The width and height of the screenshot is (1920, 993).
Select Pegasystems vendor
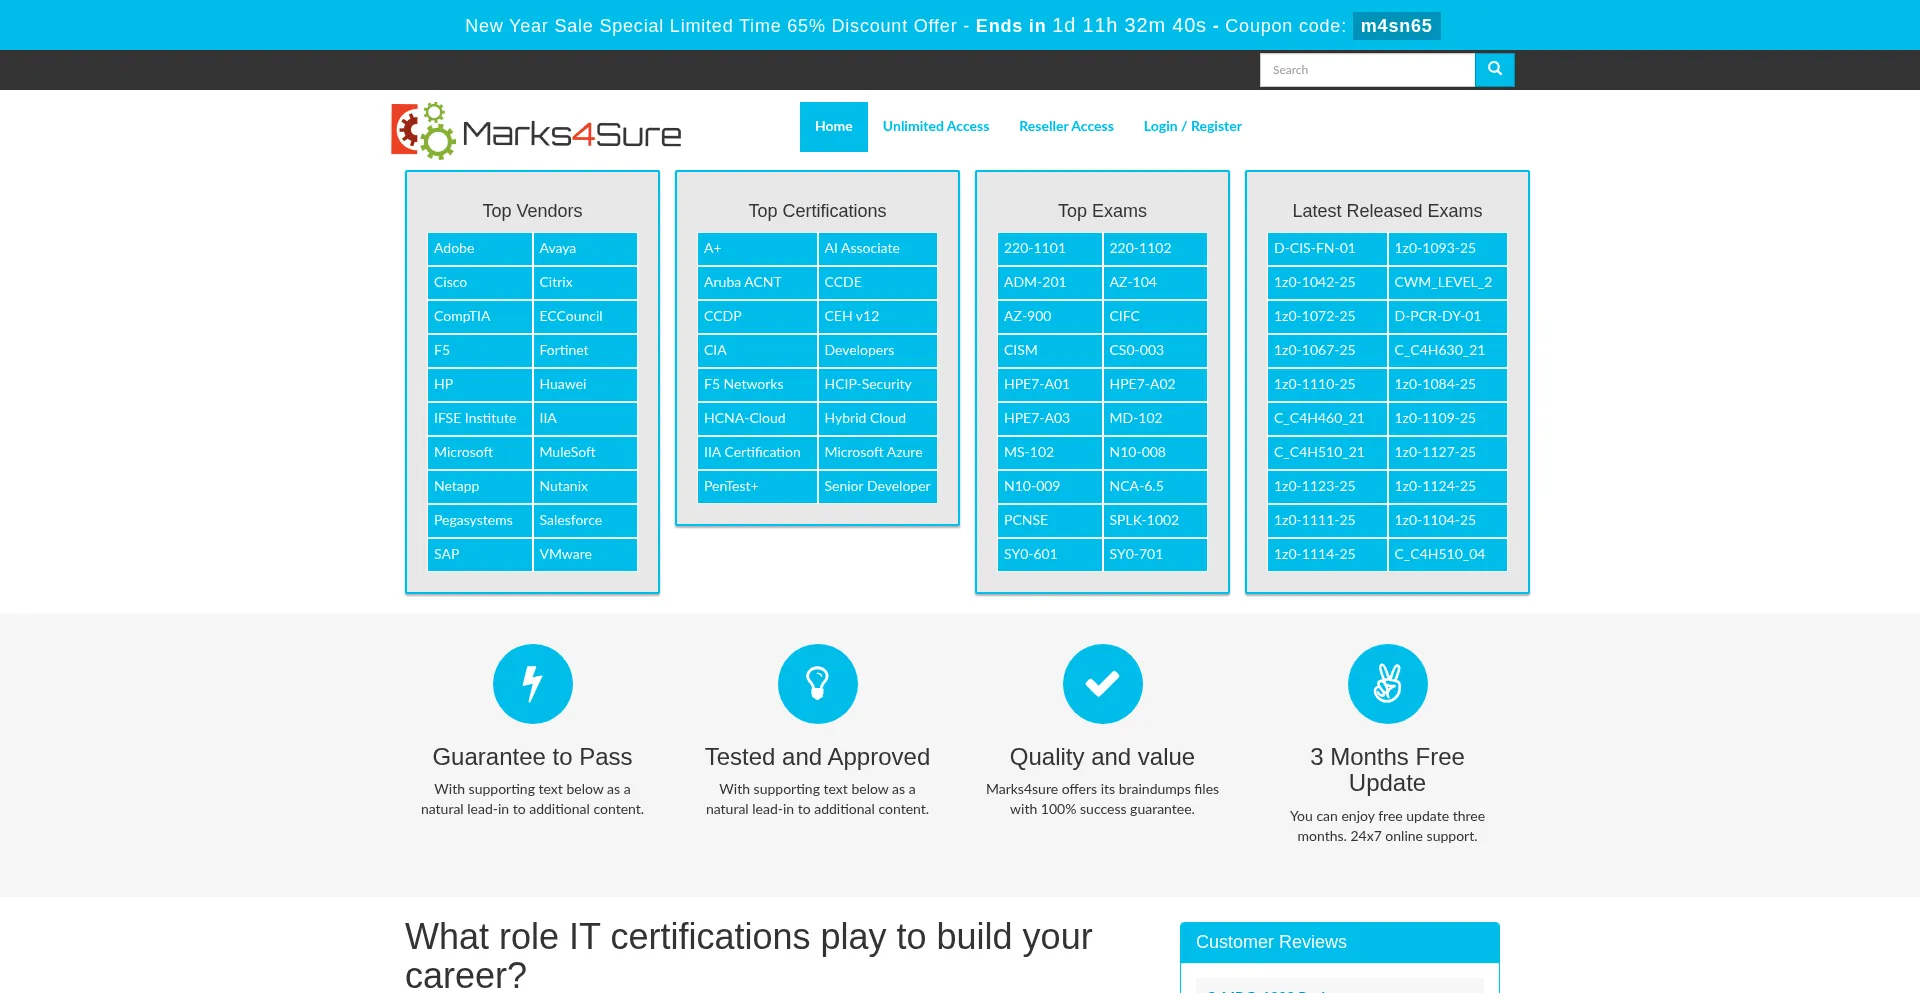pos(479,520)
